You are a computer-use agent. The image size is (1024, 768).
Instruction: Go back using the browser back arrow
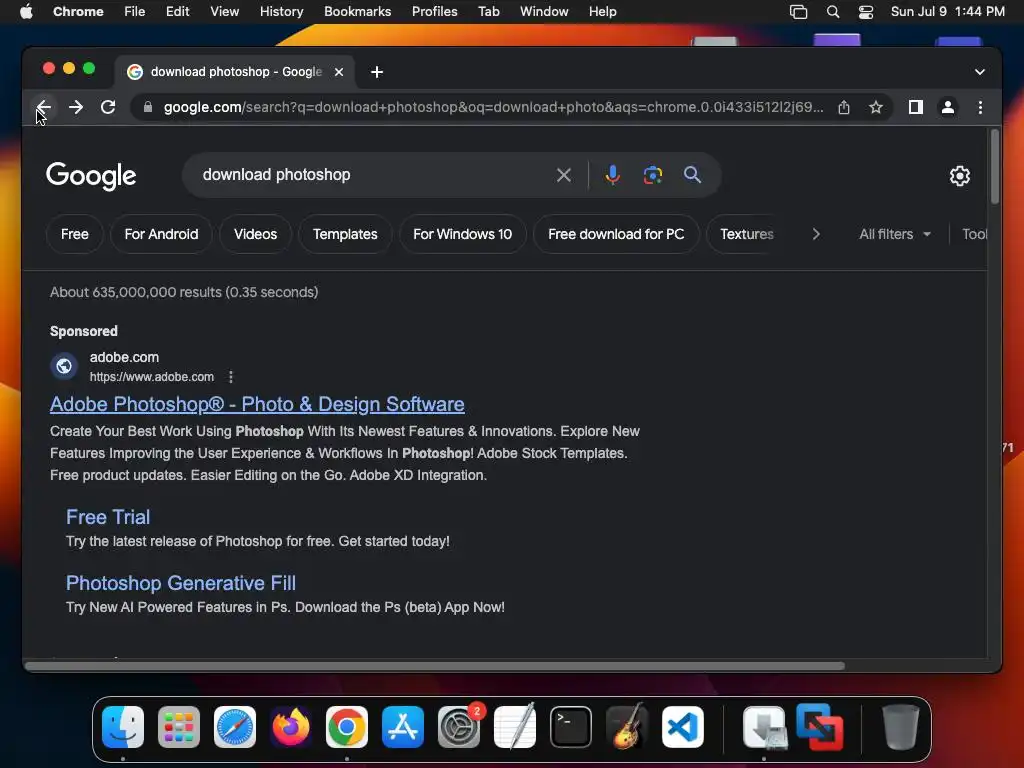point(44,107)
